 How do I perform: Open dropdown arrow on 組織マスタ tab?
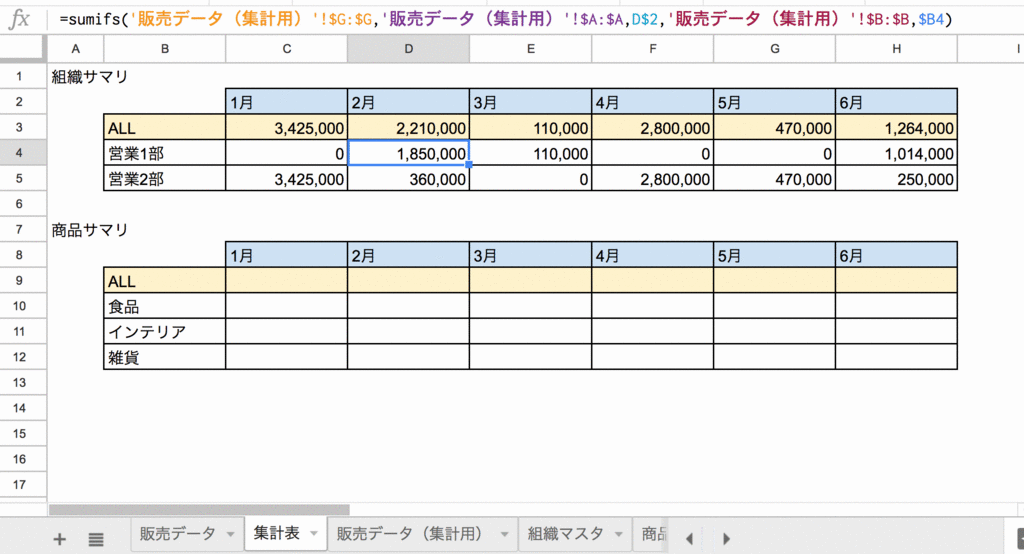[x=618, y=534]
